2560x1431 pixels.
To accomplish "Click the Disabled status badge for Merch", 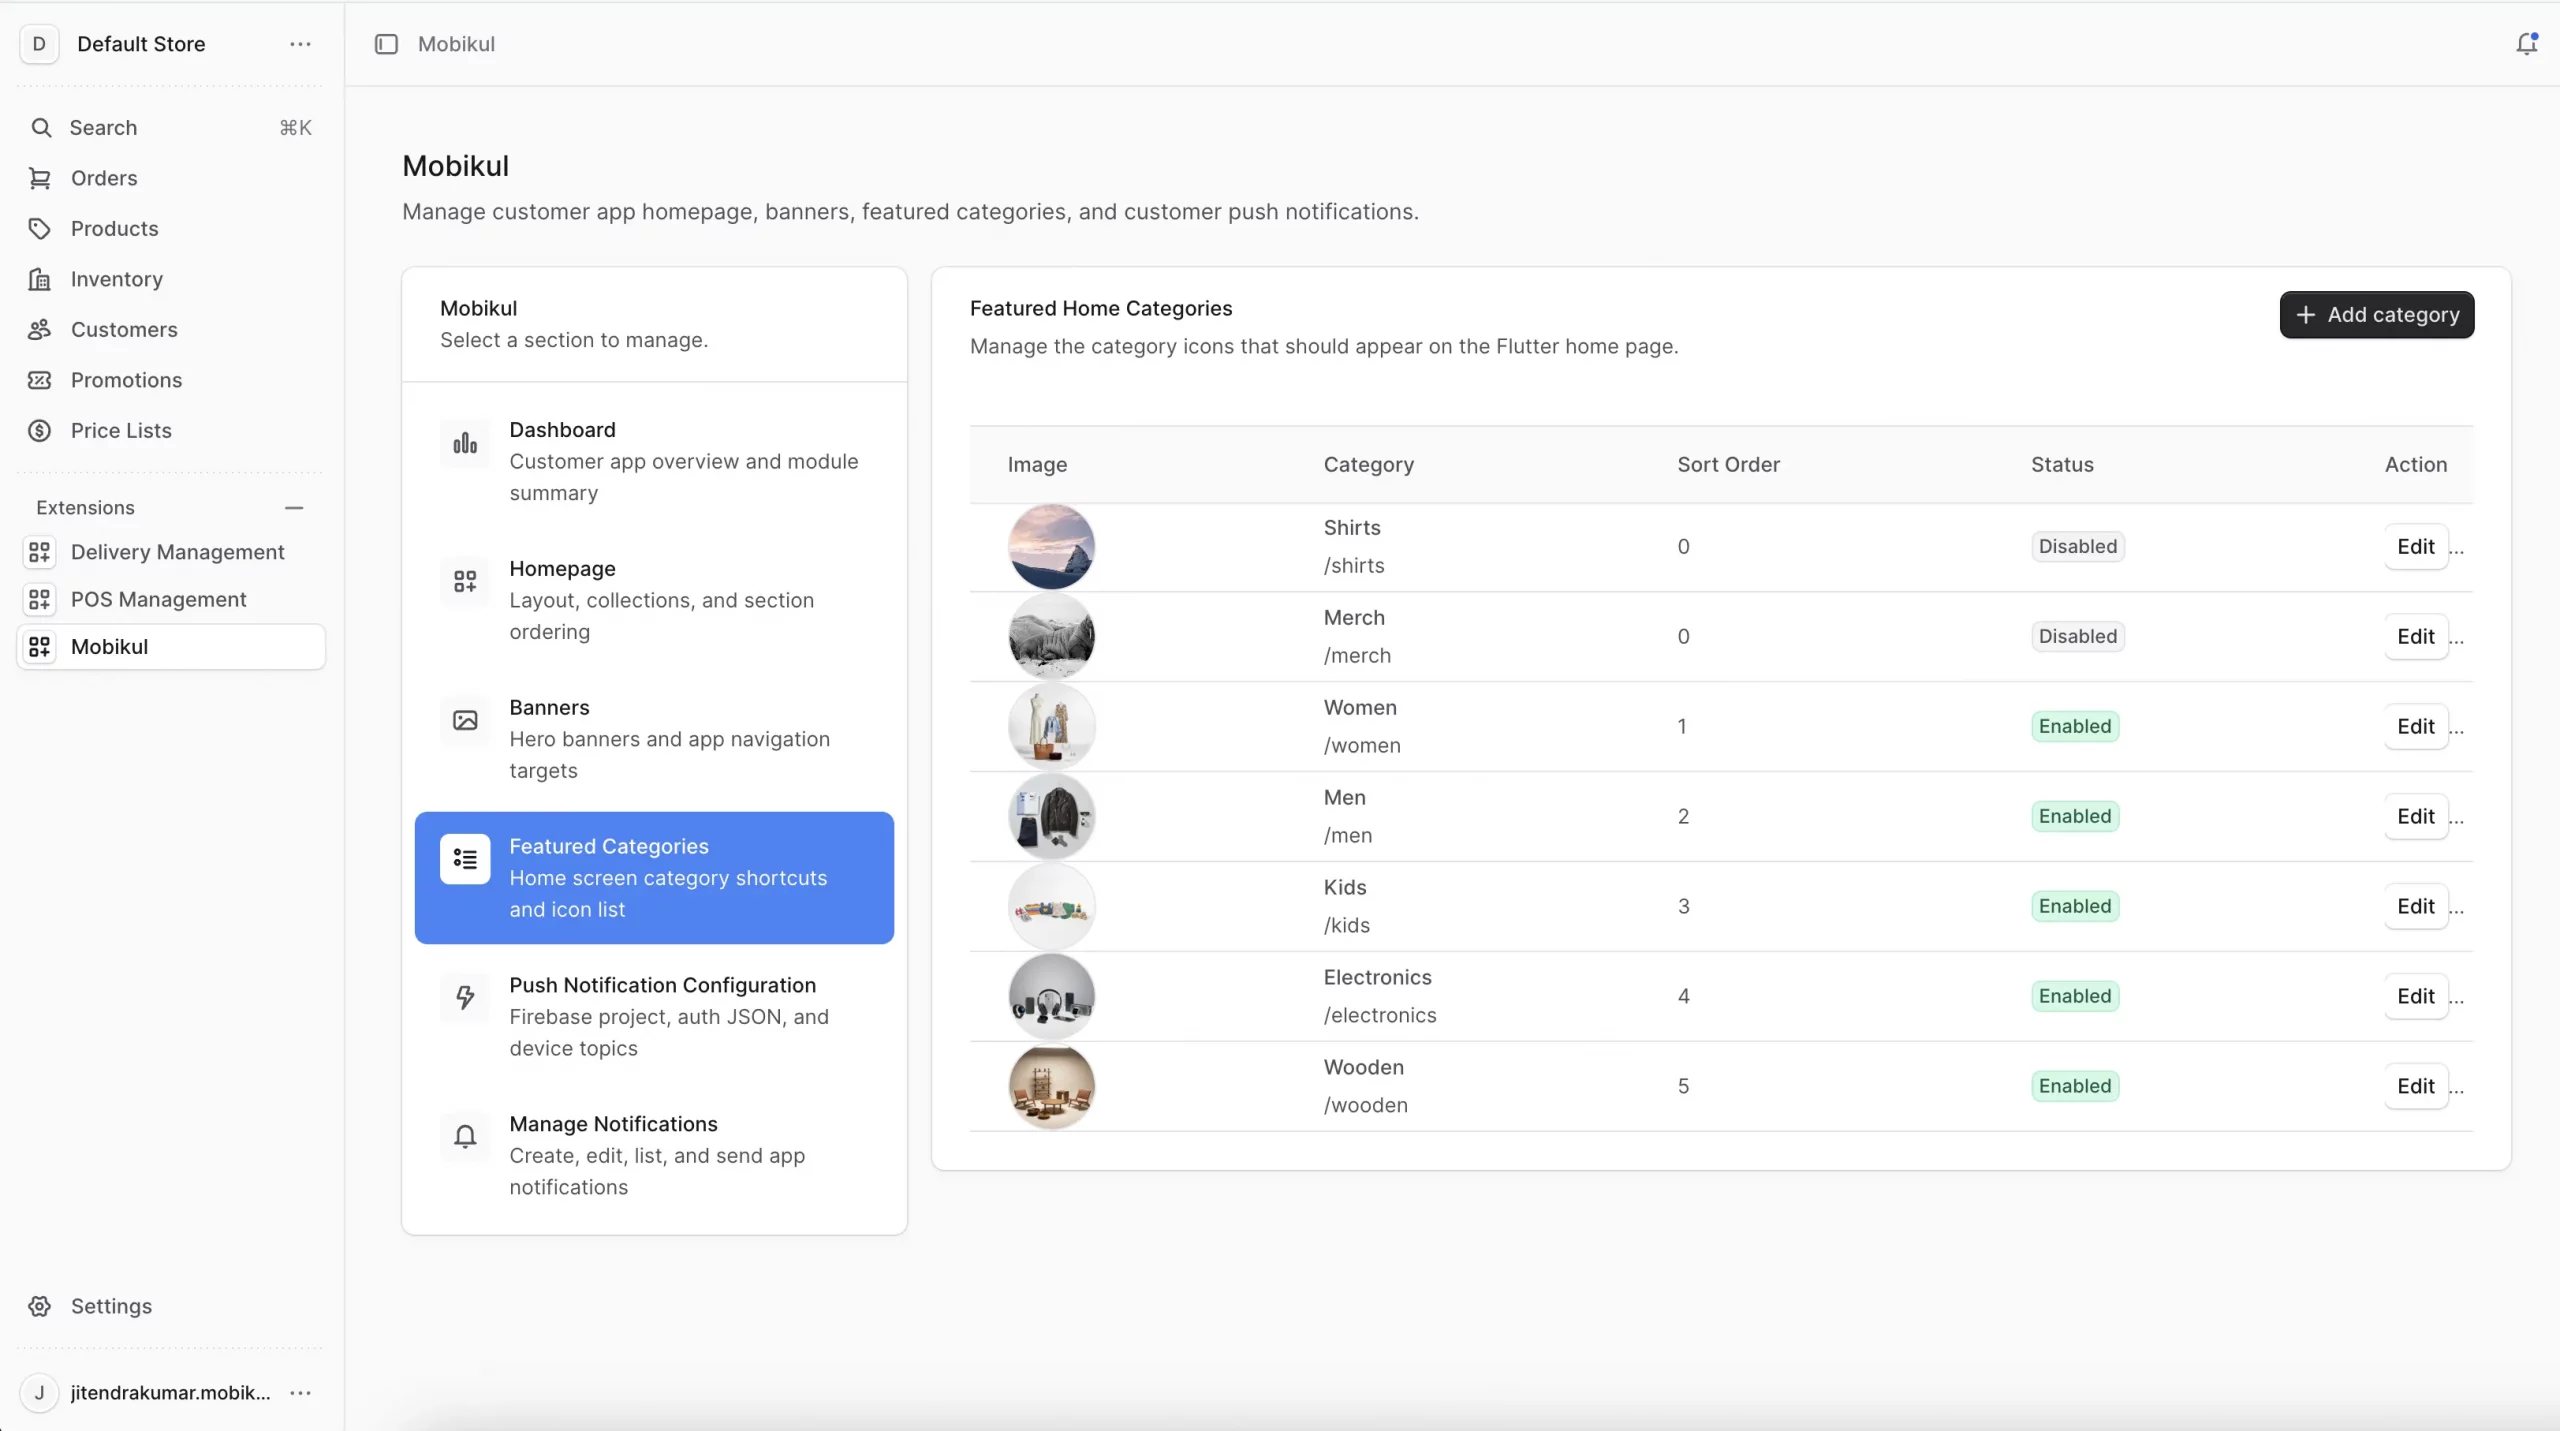I will (x=2077, y=637).
